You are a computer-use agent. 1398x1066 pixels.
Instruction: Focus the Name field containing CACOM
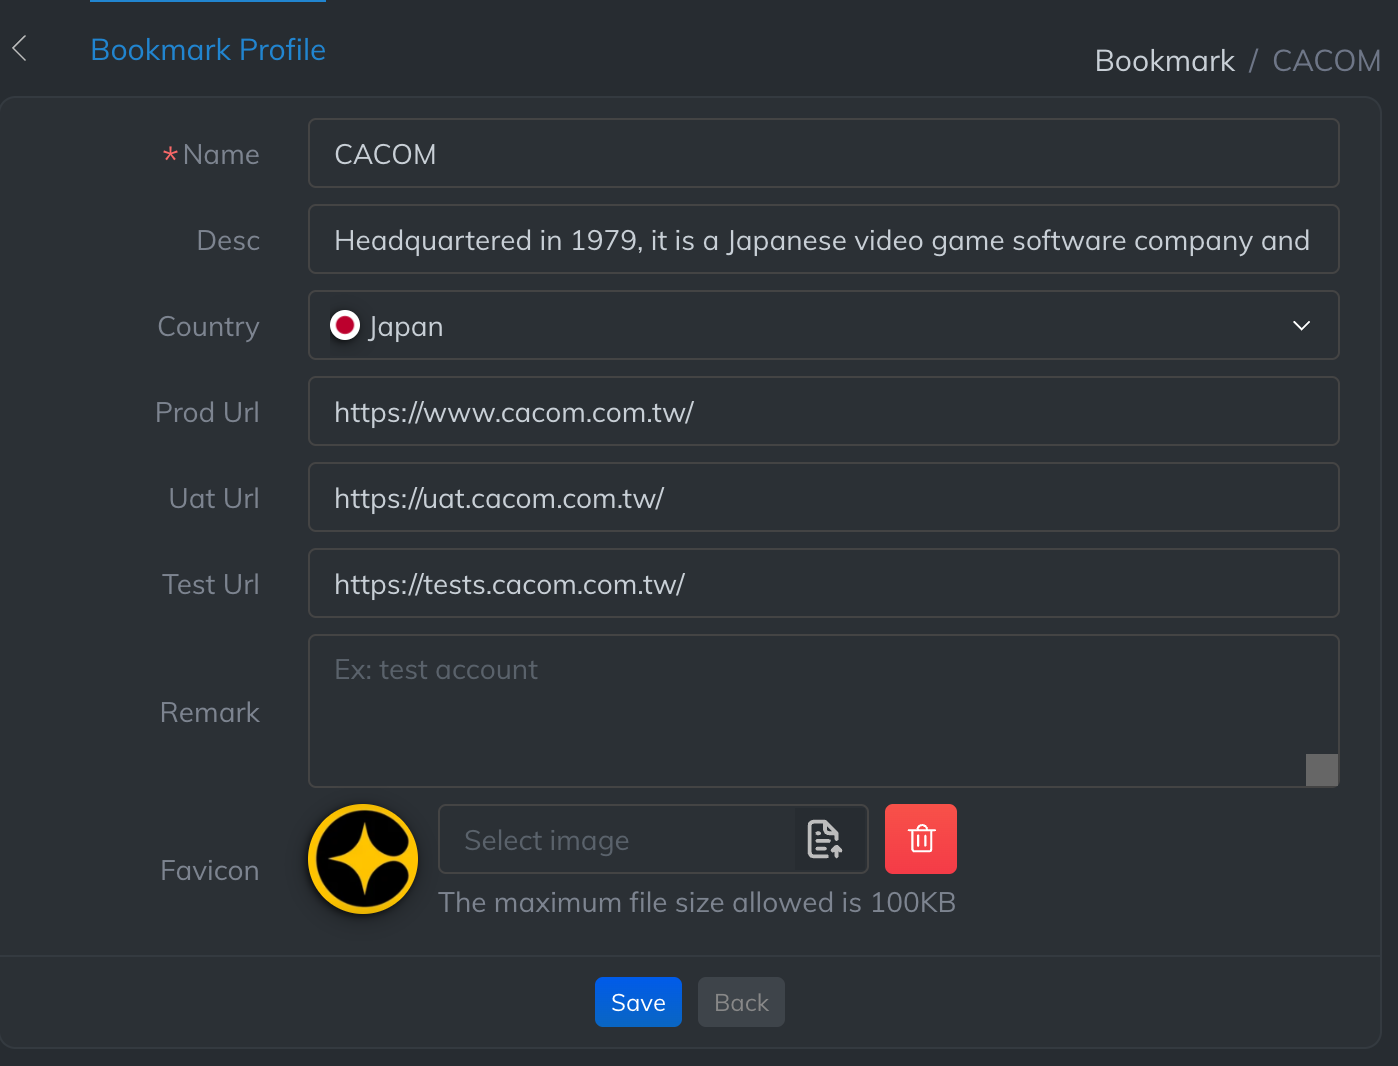[x=822, y=154]
